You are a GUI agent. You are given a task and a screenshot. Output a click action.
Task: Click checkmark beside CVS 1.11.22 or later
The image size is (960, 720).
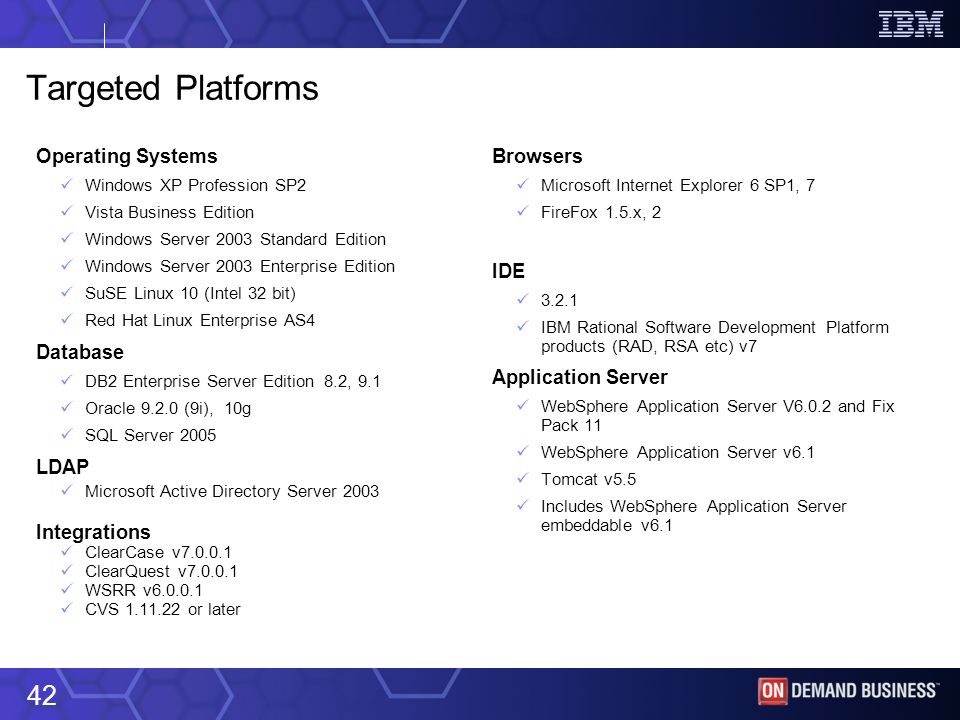(x=67, y=608)
